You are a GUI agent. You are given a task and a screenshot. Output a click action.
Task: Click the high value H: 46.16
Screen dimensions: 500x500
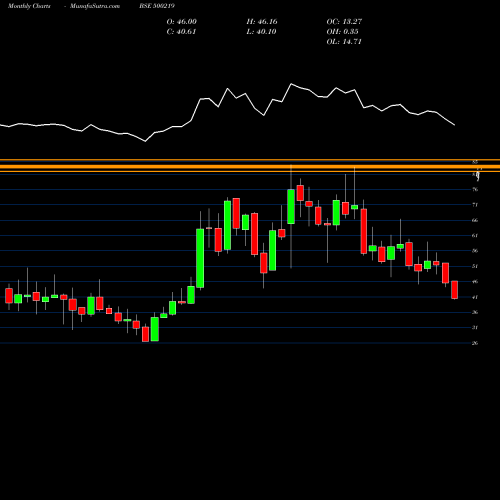click(262, 22)
